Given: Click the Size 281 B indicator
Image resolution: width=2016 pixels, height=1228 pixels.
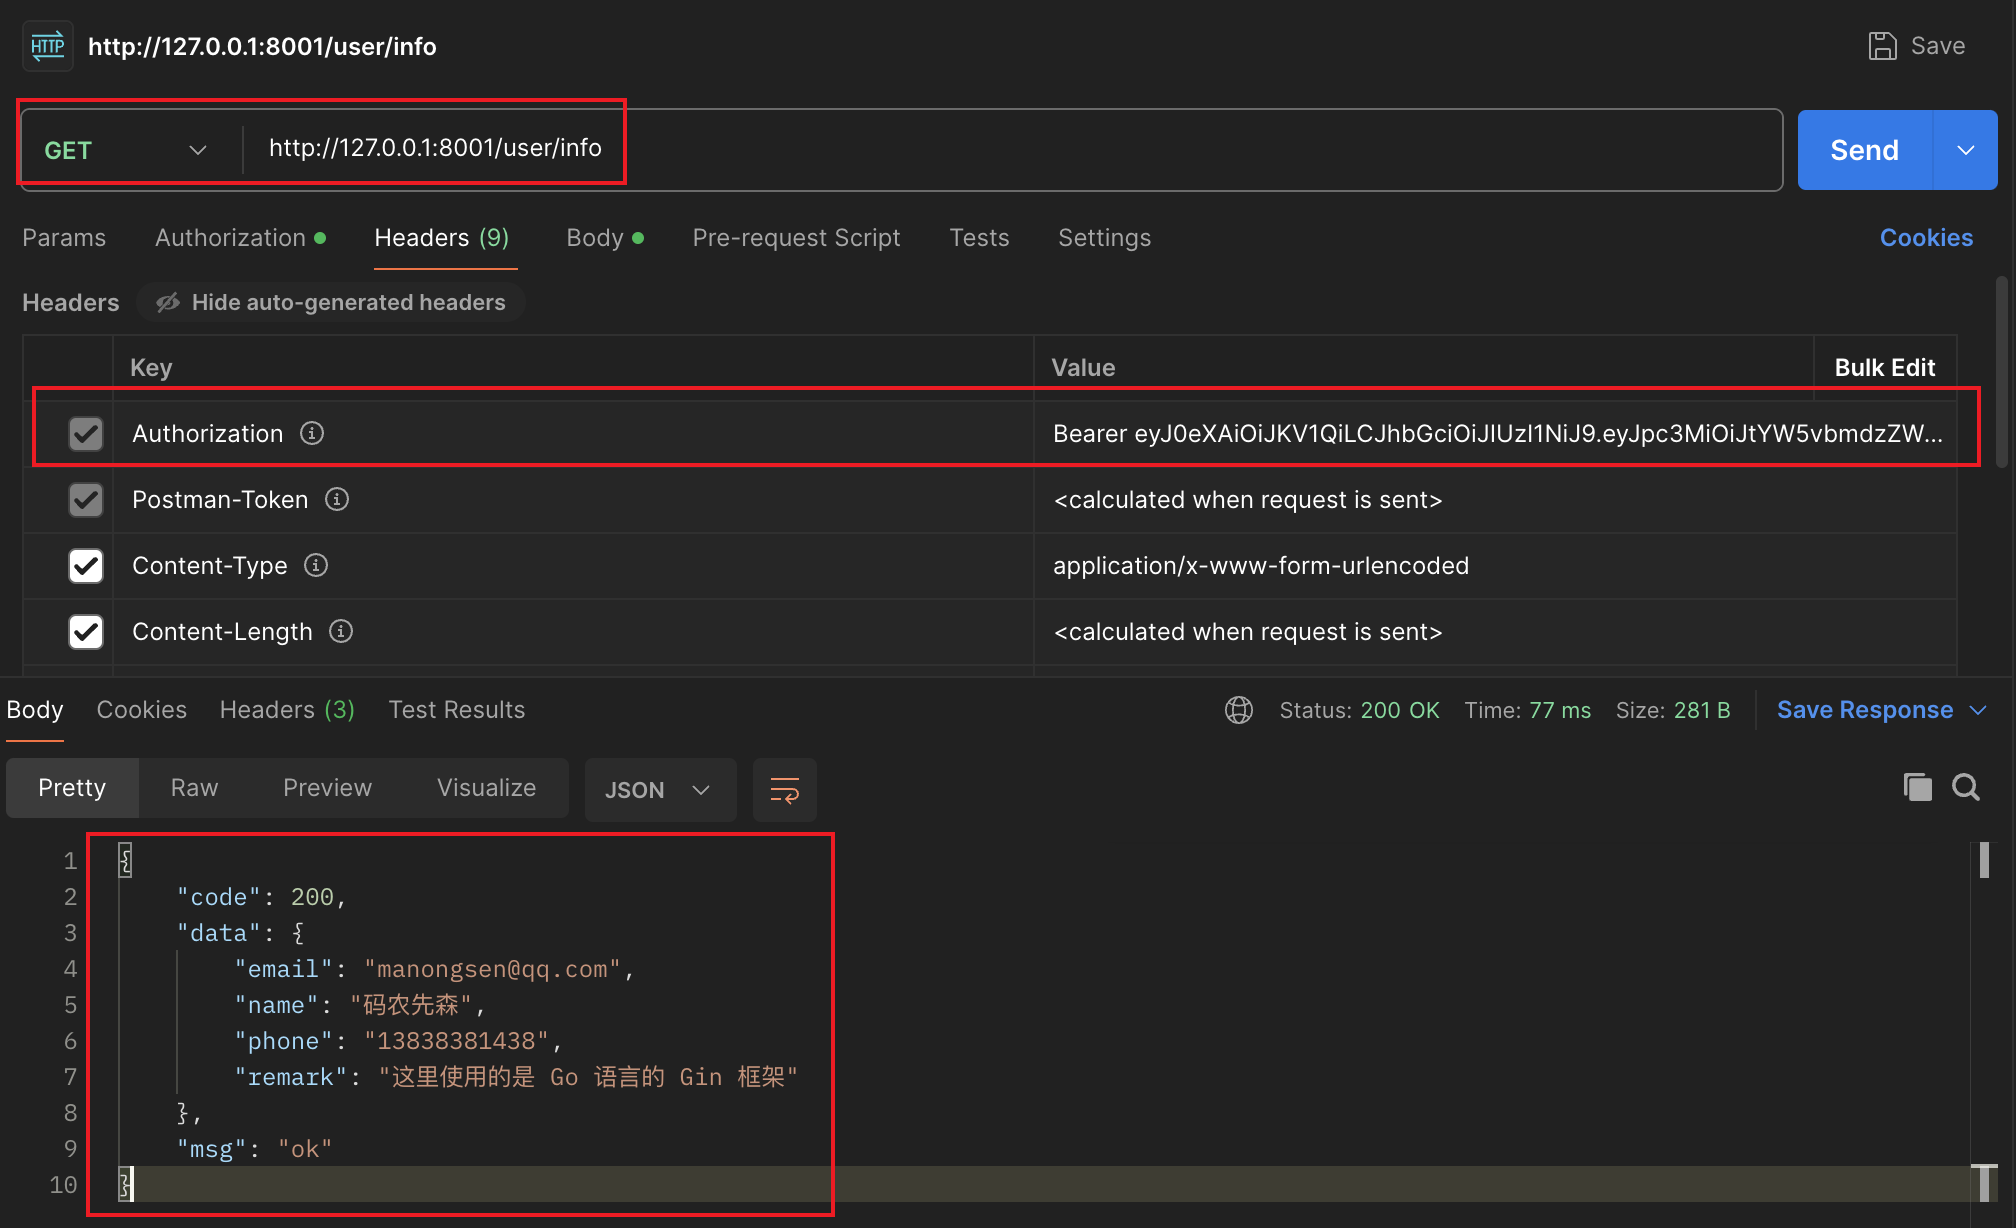Looking at the screenshot, I should [1672, 710].
